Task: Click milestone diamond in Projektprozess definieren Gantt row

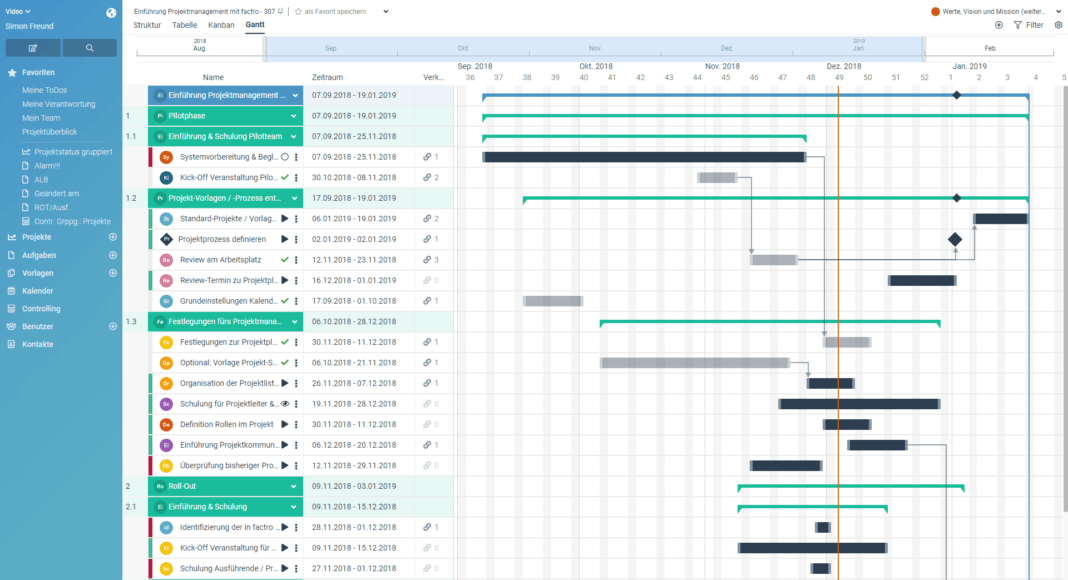Action: coord(955,240)
